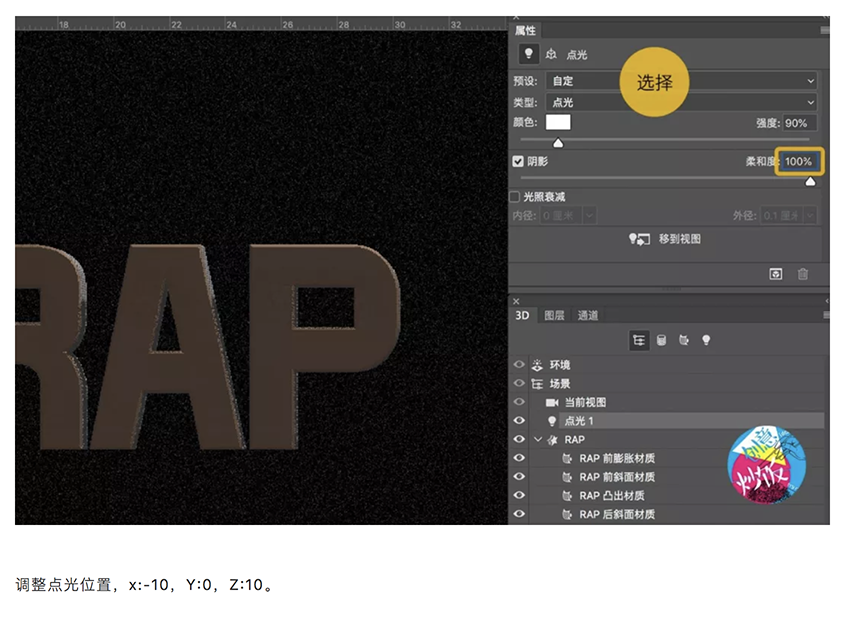Toggle eye for RAP 前膨胀材质

[519, 458]
